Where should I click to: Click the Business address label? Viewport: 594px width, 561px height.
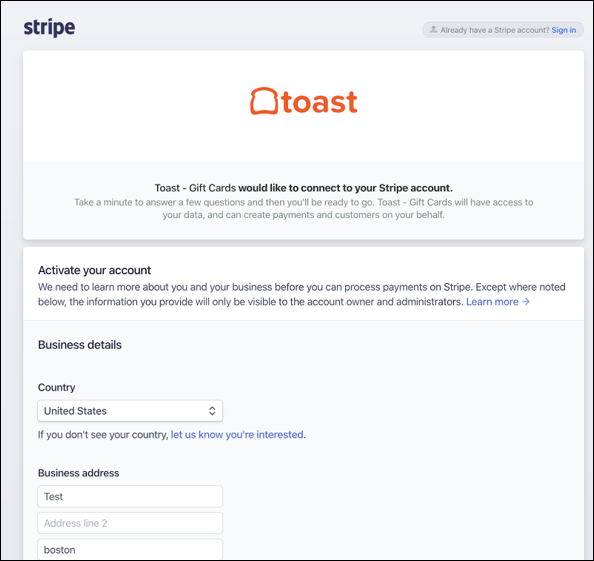pos(78,473)
